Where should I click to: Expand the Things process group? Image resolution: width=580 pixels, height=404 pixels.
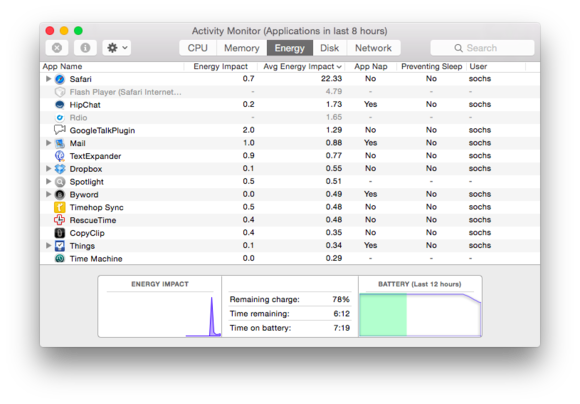click(x=48, y=245)
